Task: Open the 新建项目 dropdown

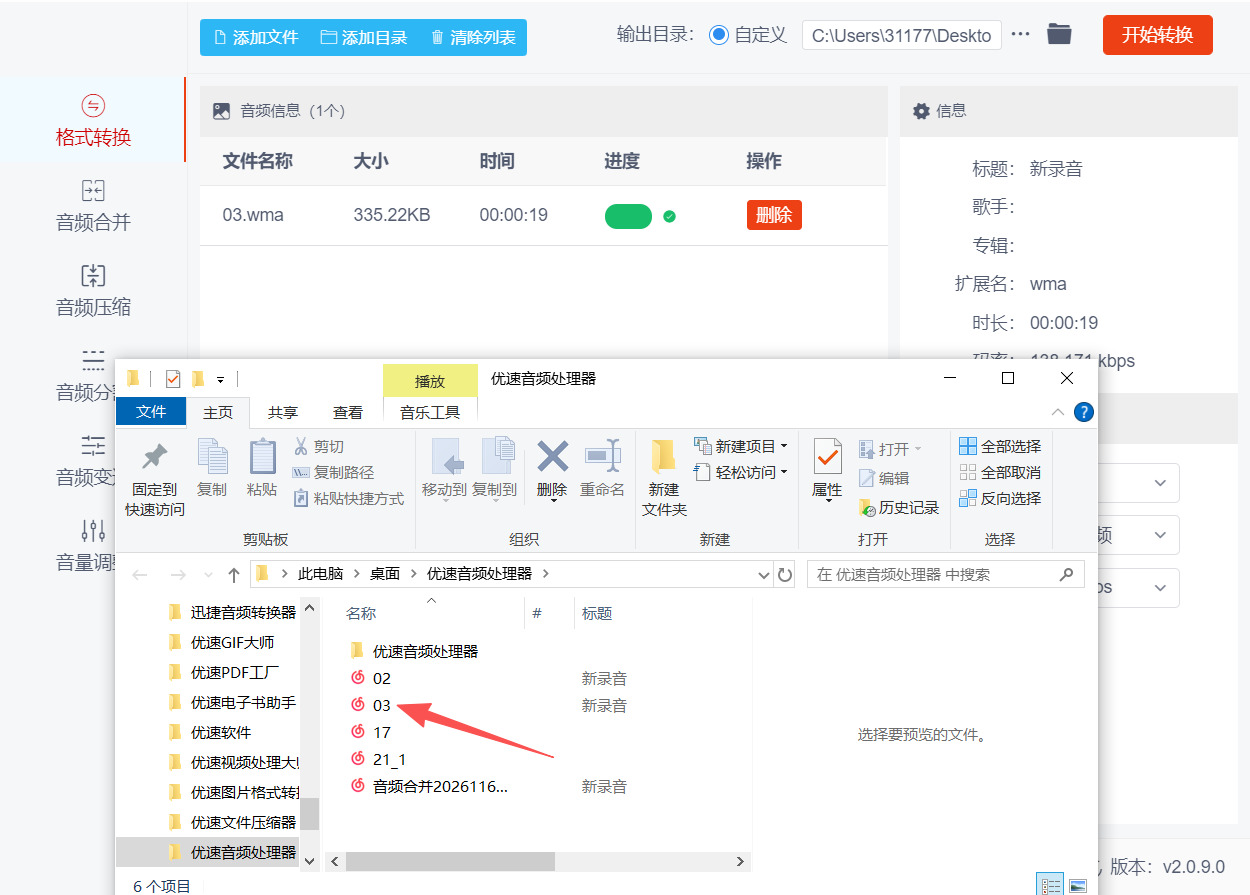Action: tap(742, 446)
